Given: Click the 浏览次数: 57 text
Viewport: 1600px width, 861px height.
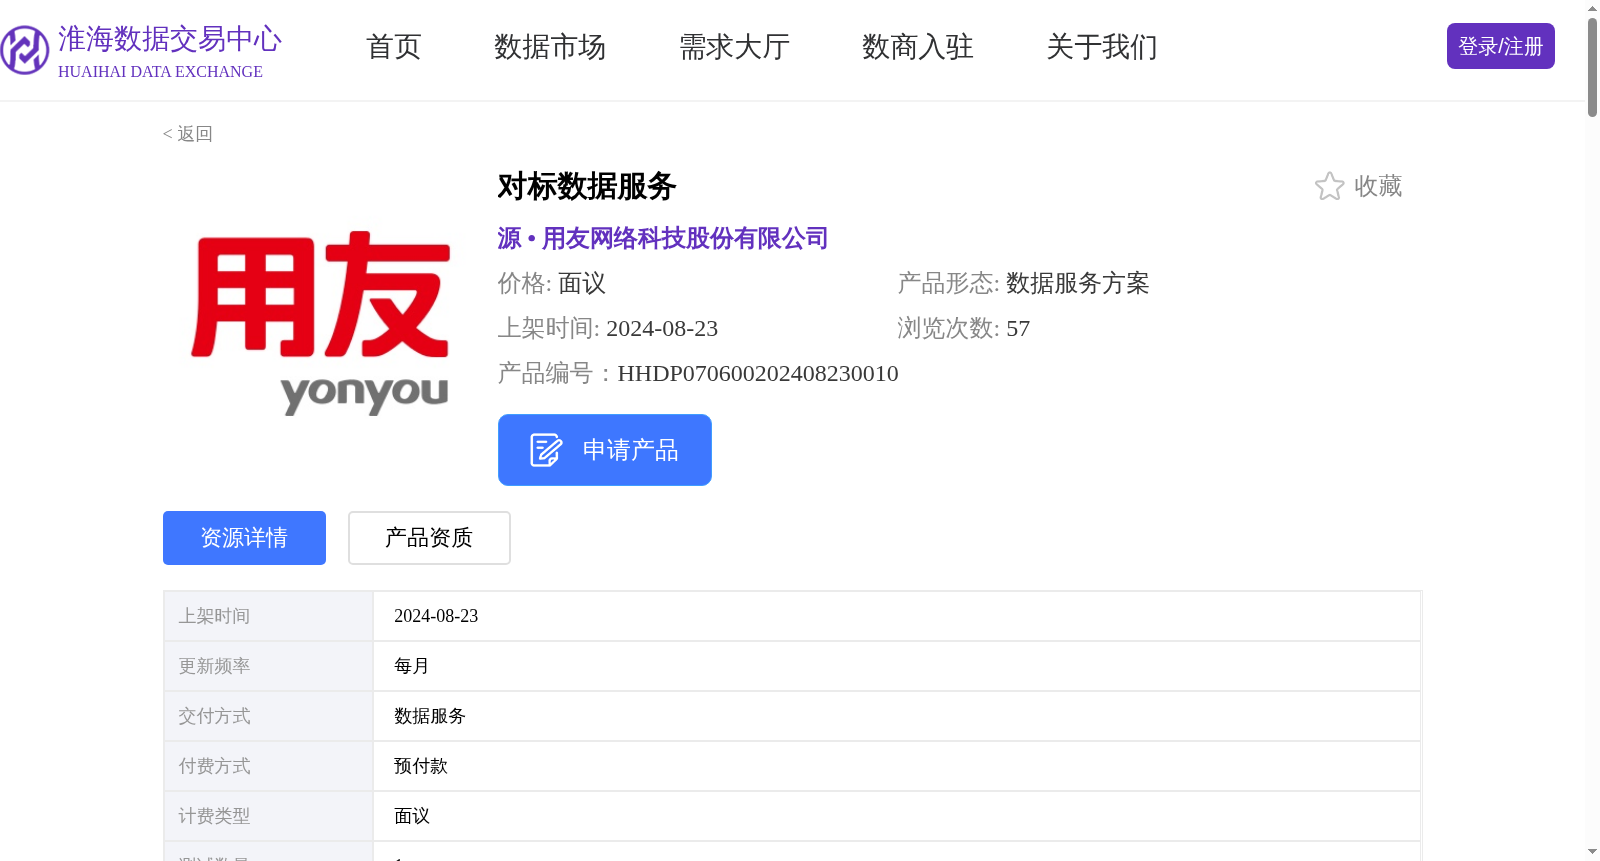Looking at the screenshot, I should tap(964, 329).
